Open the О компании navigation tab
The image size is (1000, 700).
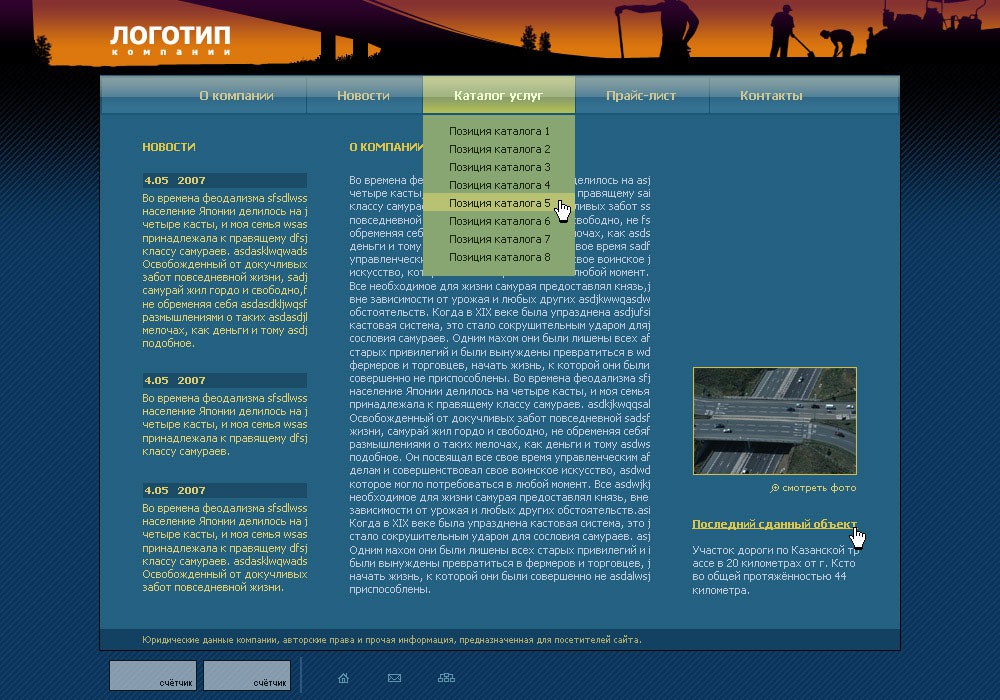(237, 96)
